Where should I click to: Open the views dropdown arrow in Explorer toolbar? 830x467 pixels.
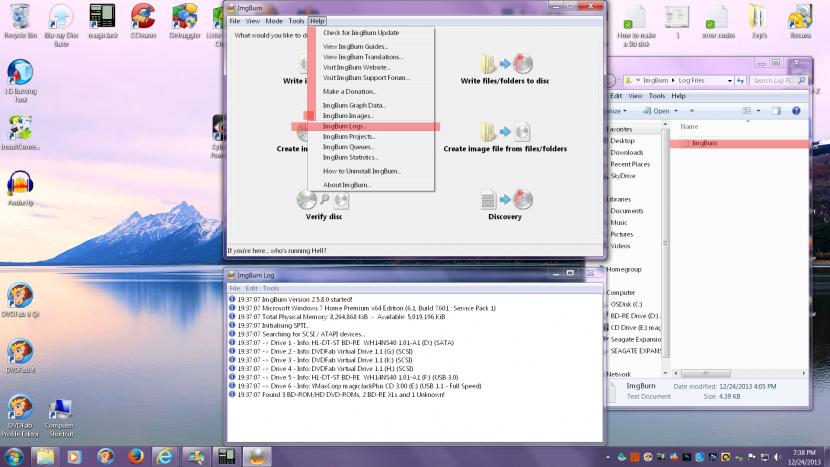click(758, 111)
